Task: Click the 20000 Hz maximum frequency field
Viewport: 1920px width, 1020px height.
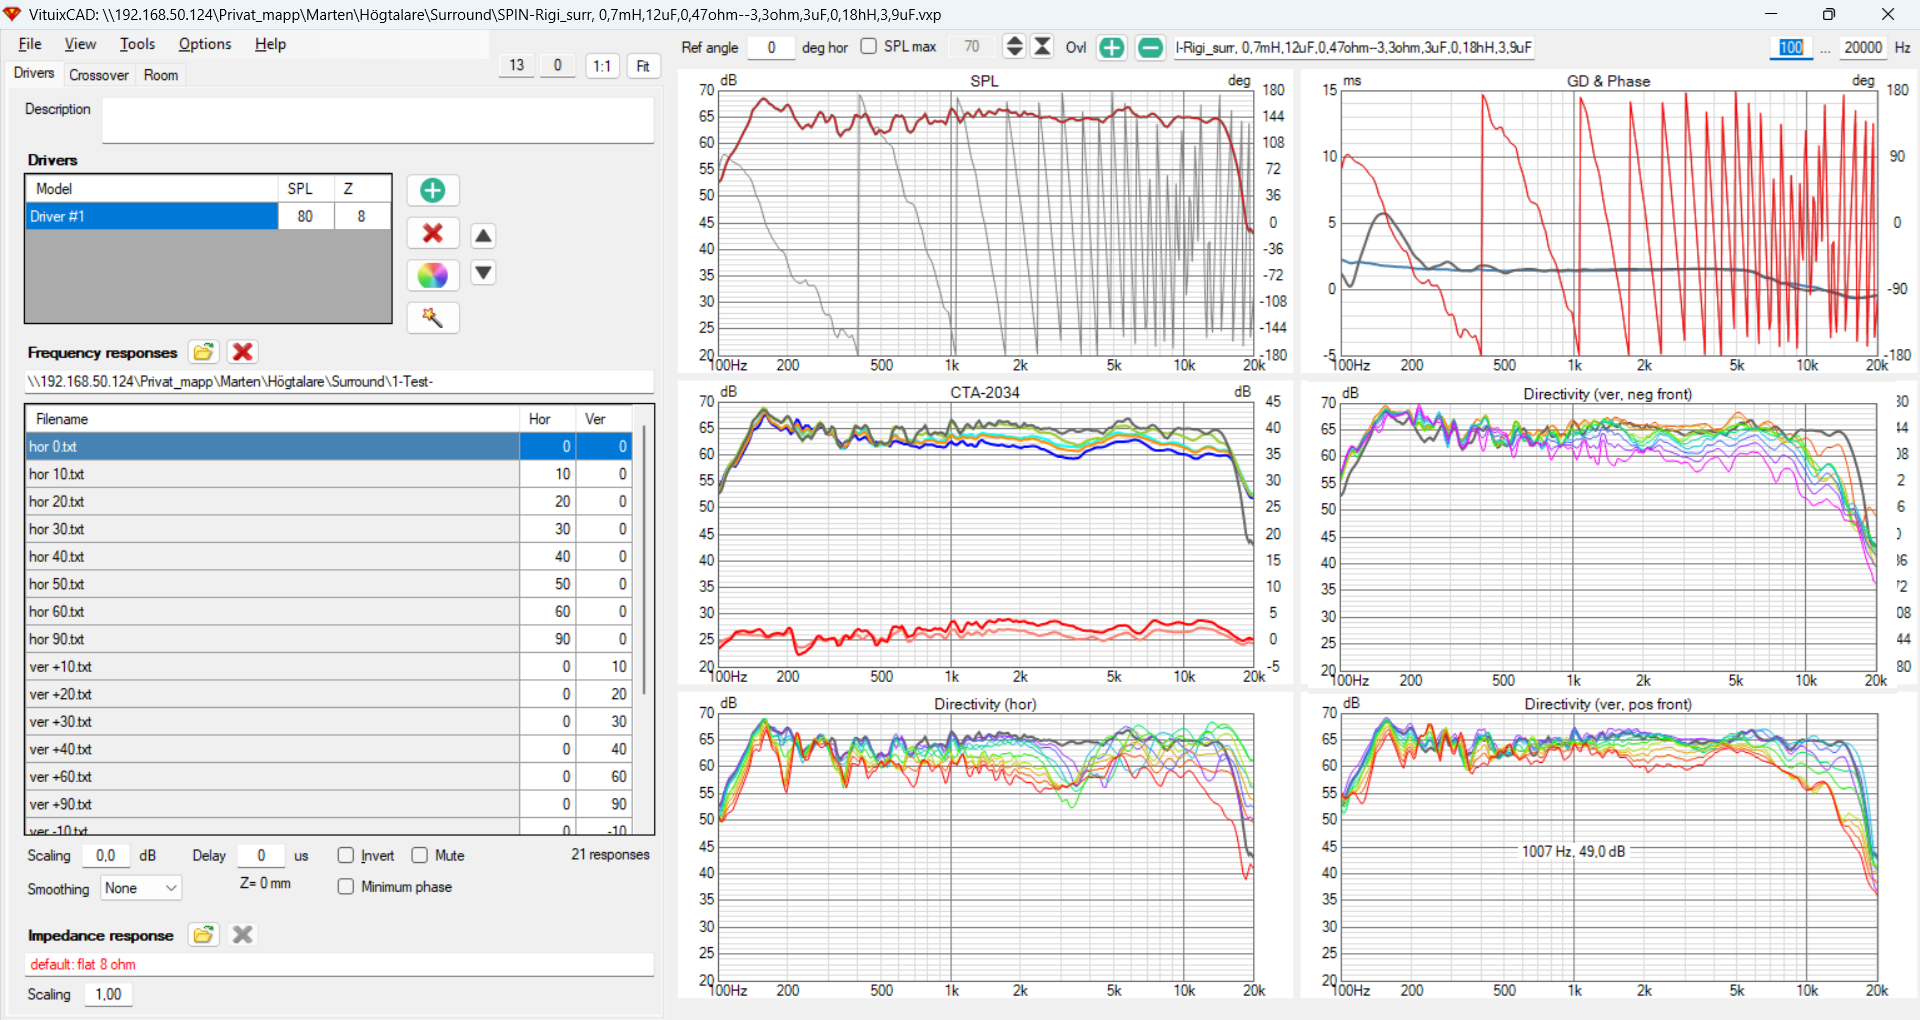Action: 1863,47
